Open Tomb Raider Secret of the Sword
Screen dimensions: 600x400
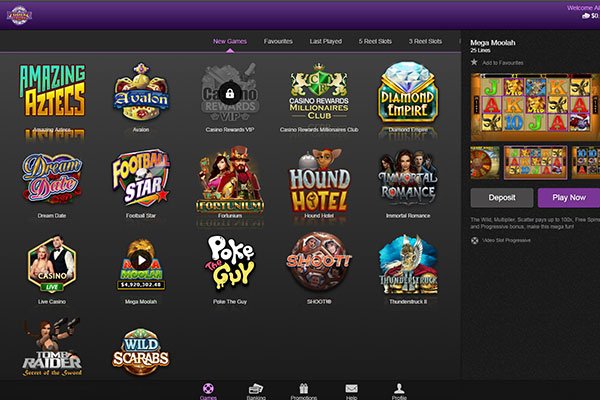tap(52, 347)
